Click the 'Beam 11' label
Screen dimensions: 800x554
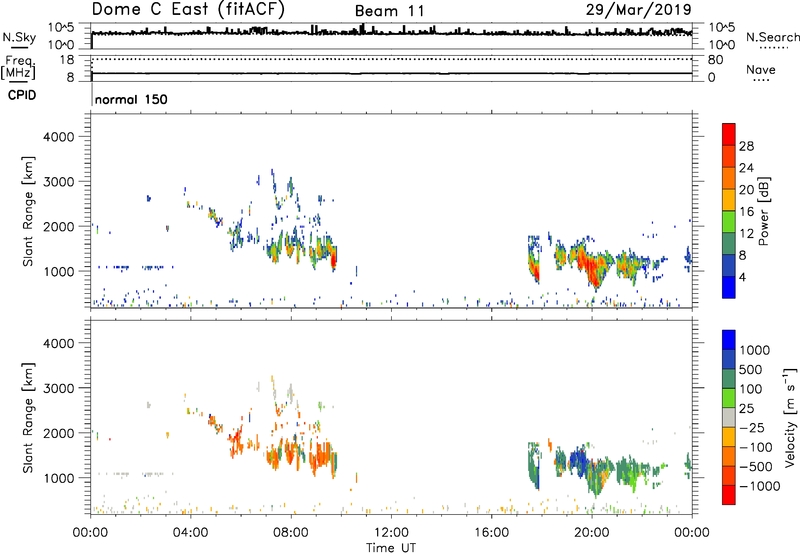click(390, 11)
